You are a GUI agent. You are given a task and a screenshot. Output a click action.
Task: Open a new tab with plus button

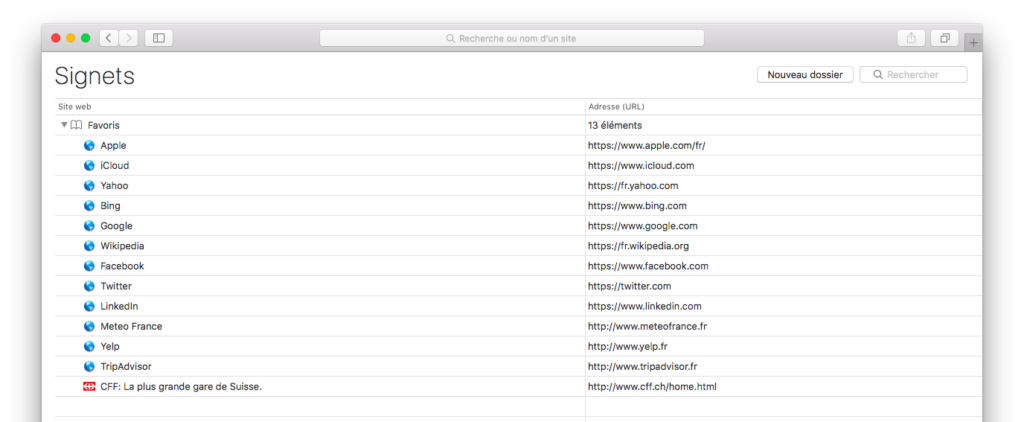coord(973,42)
